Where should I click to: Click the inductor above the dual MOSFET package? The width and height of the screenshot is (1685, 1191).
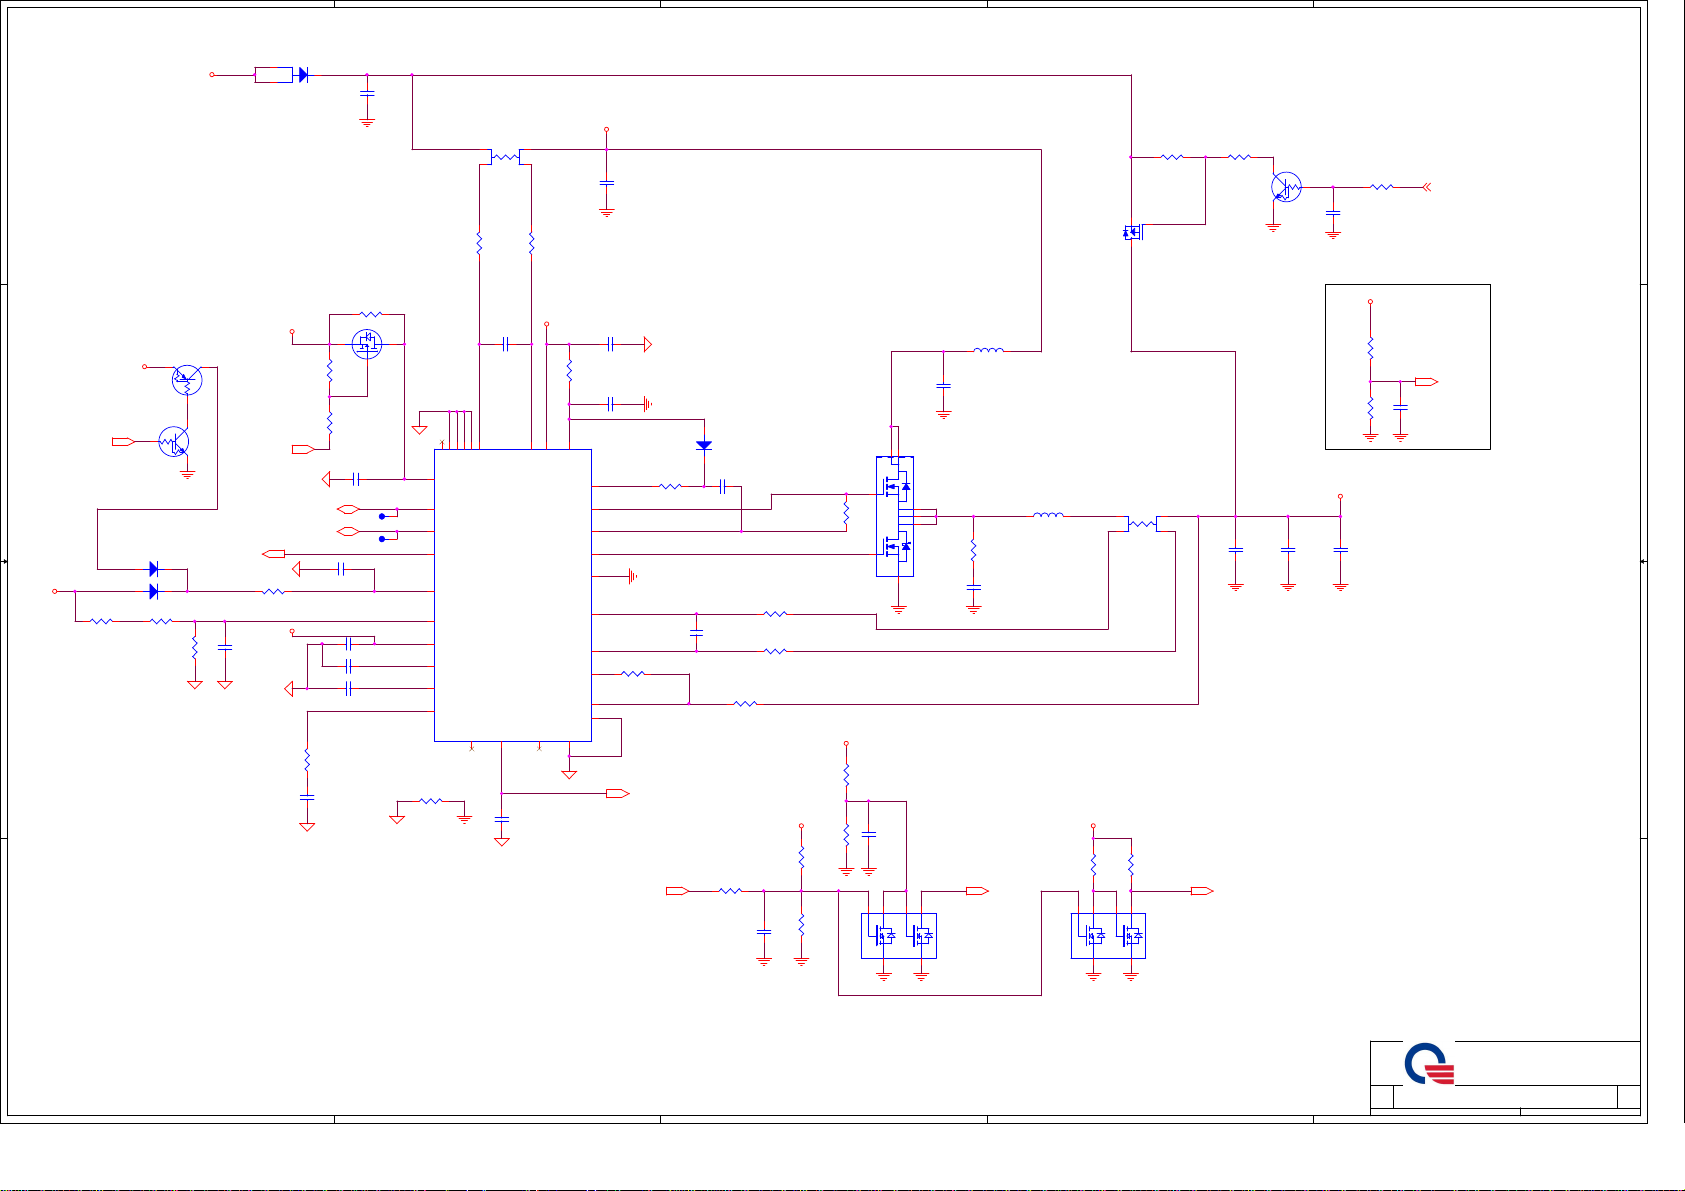(x=988, y=351)
